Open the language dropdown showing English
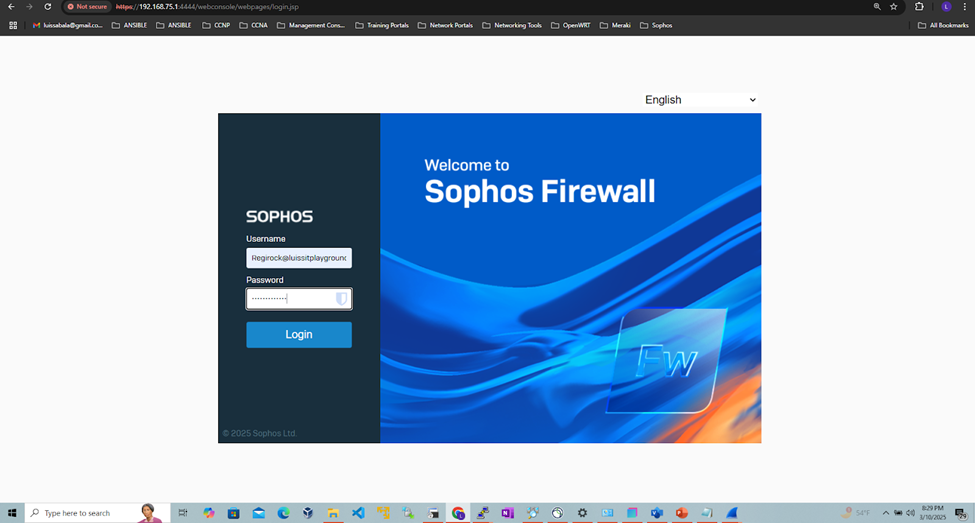This screenshot has height=523, width=975. coord(700,100)
